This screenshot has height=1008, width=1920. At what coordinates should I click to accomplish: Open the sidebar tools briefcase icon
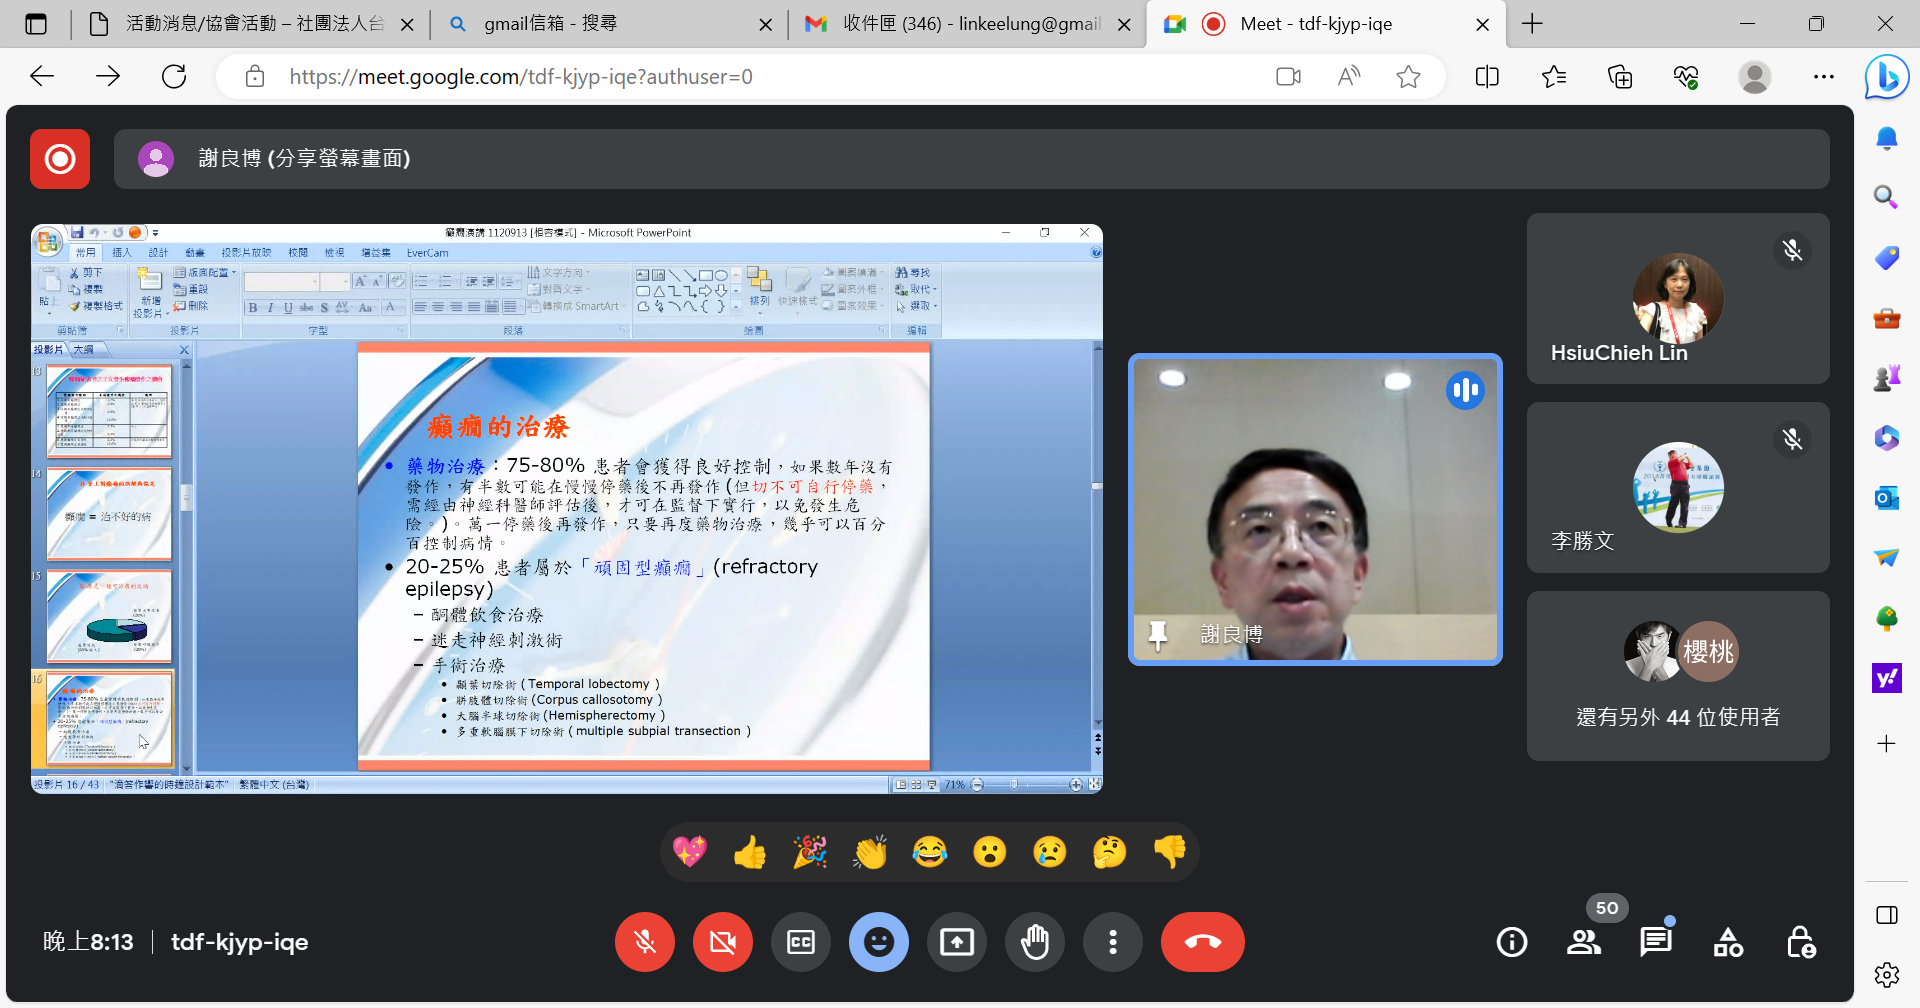pyautogui.click(x=1886, y=318)
